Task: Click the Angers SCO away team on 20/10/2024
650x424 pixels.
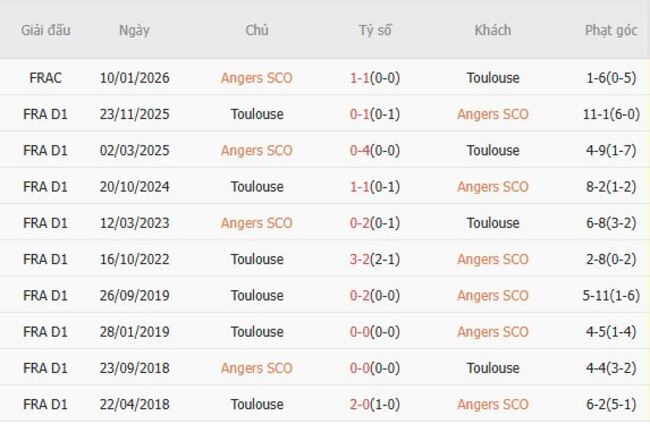Action: [x=492, y=186]
